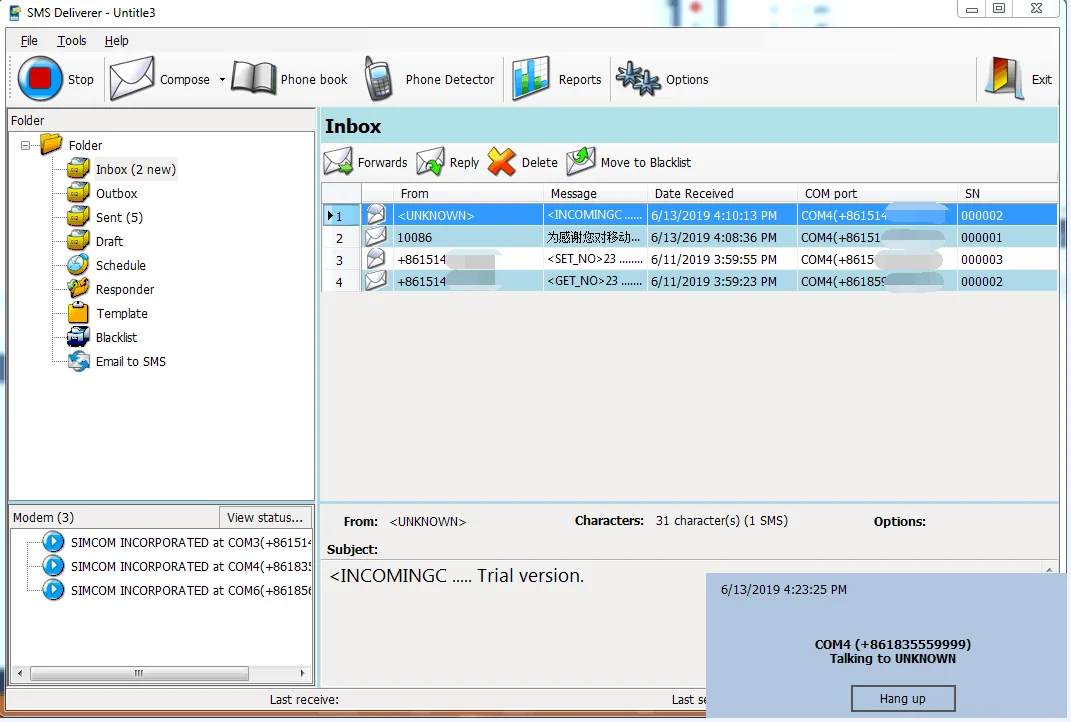Screen dimensions: 1071x722
Task: Delete the selected message with red X
Action: click(x=502, y=162)
